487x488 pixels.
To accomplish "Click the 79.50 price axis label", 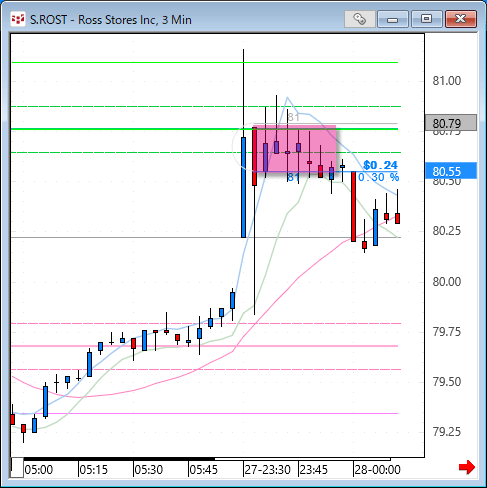I will [x=447, y=382].
